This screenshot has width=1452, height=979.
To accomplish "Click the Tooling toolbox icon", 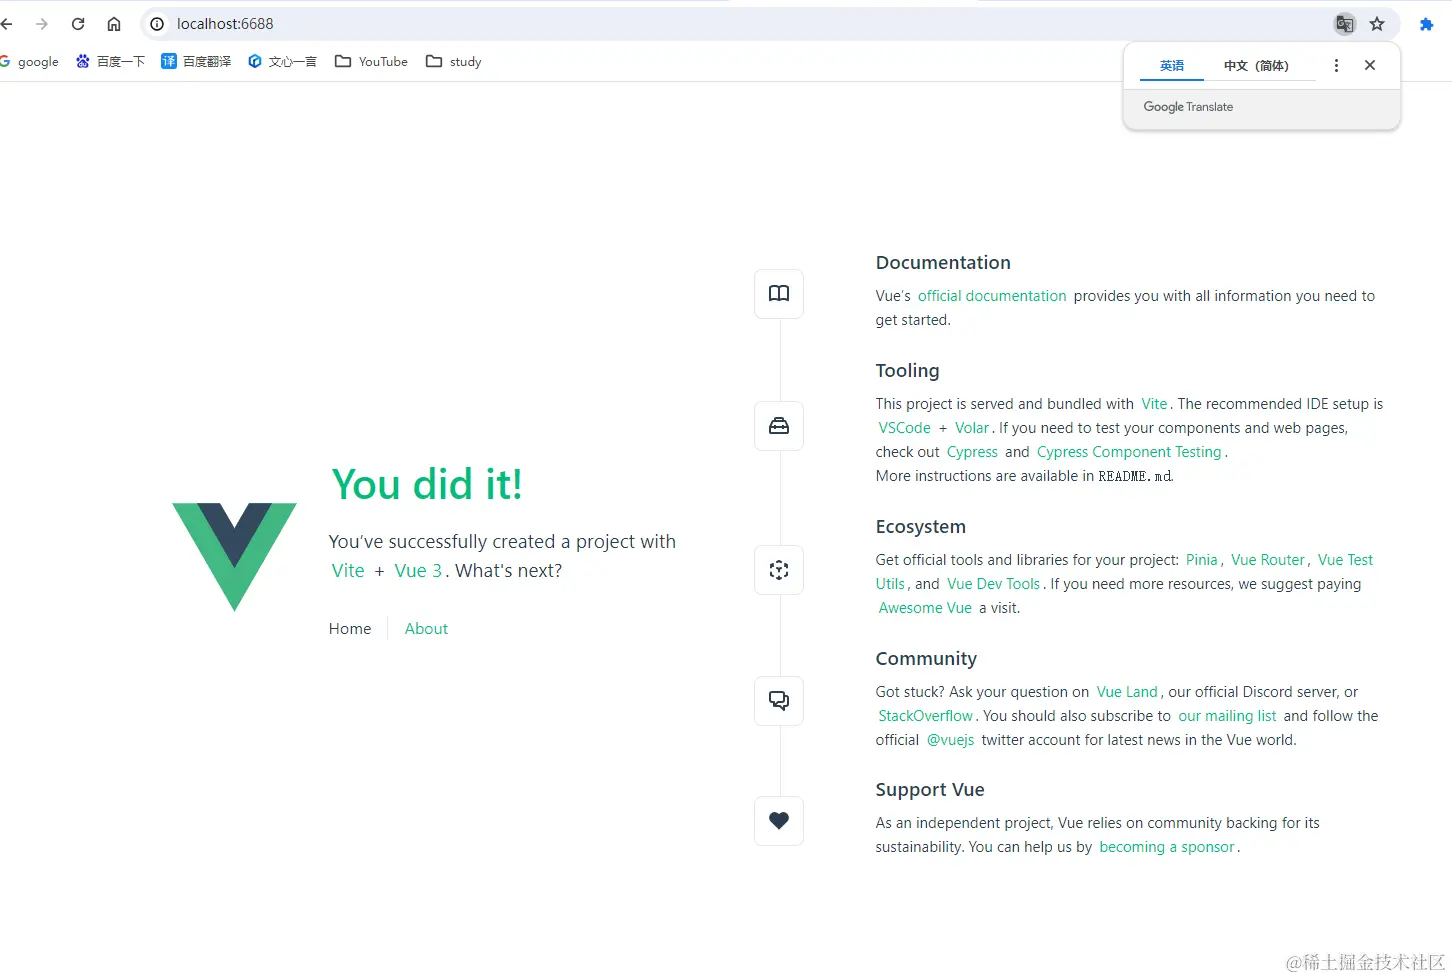I will coord(779,426).
